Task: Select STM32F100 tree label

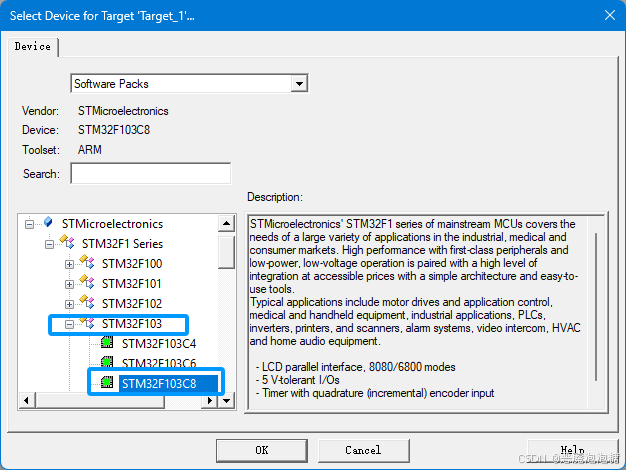Action: pyautogui.click(x=132, y=264)
